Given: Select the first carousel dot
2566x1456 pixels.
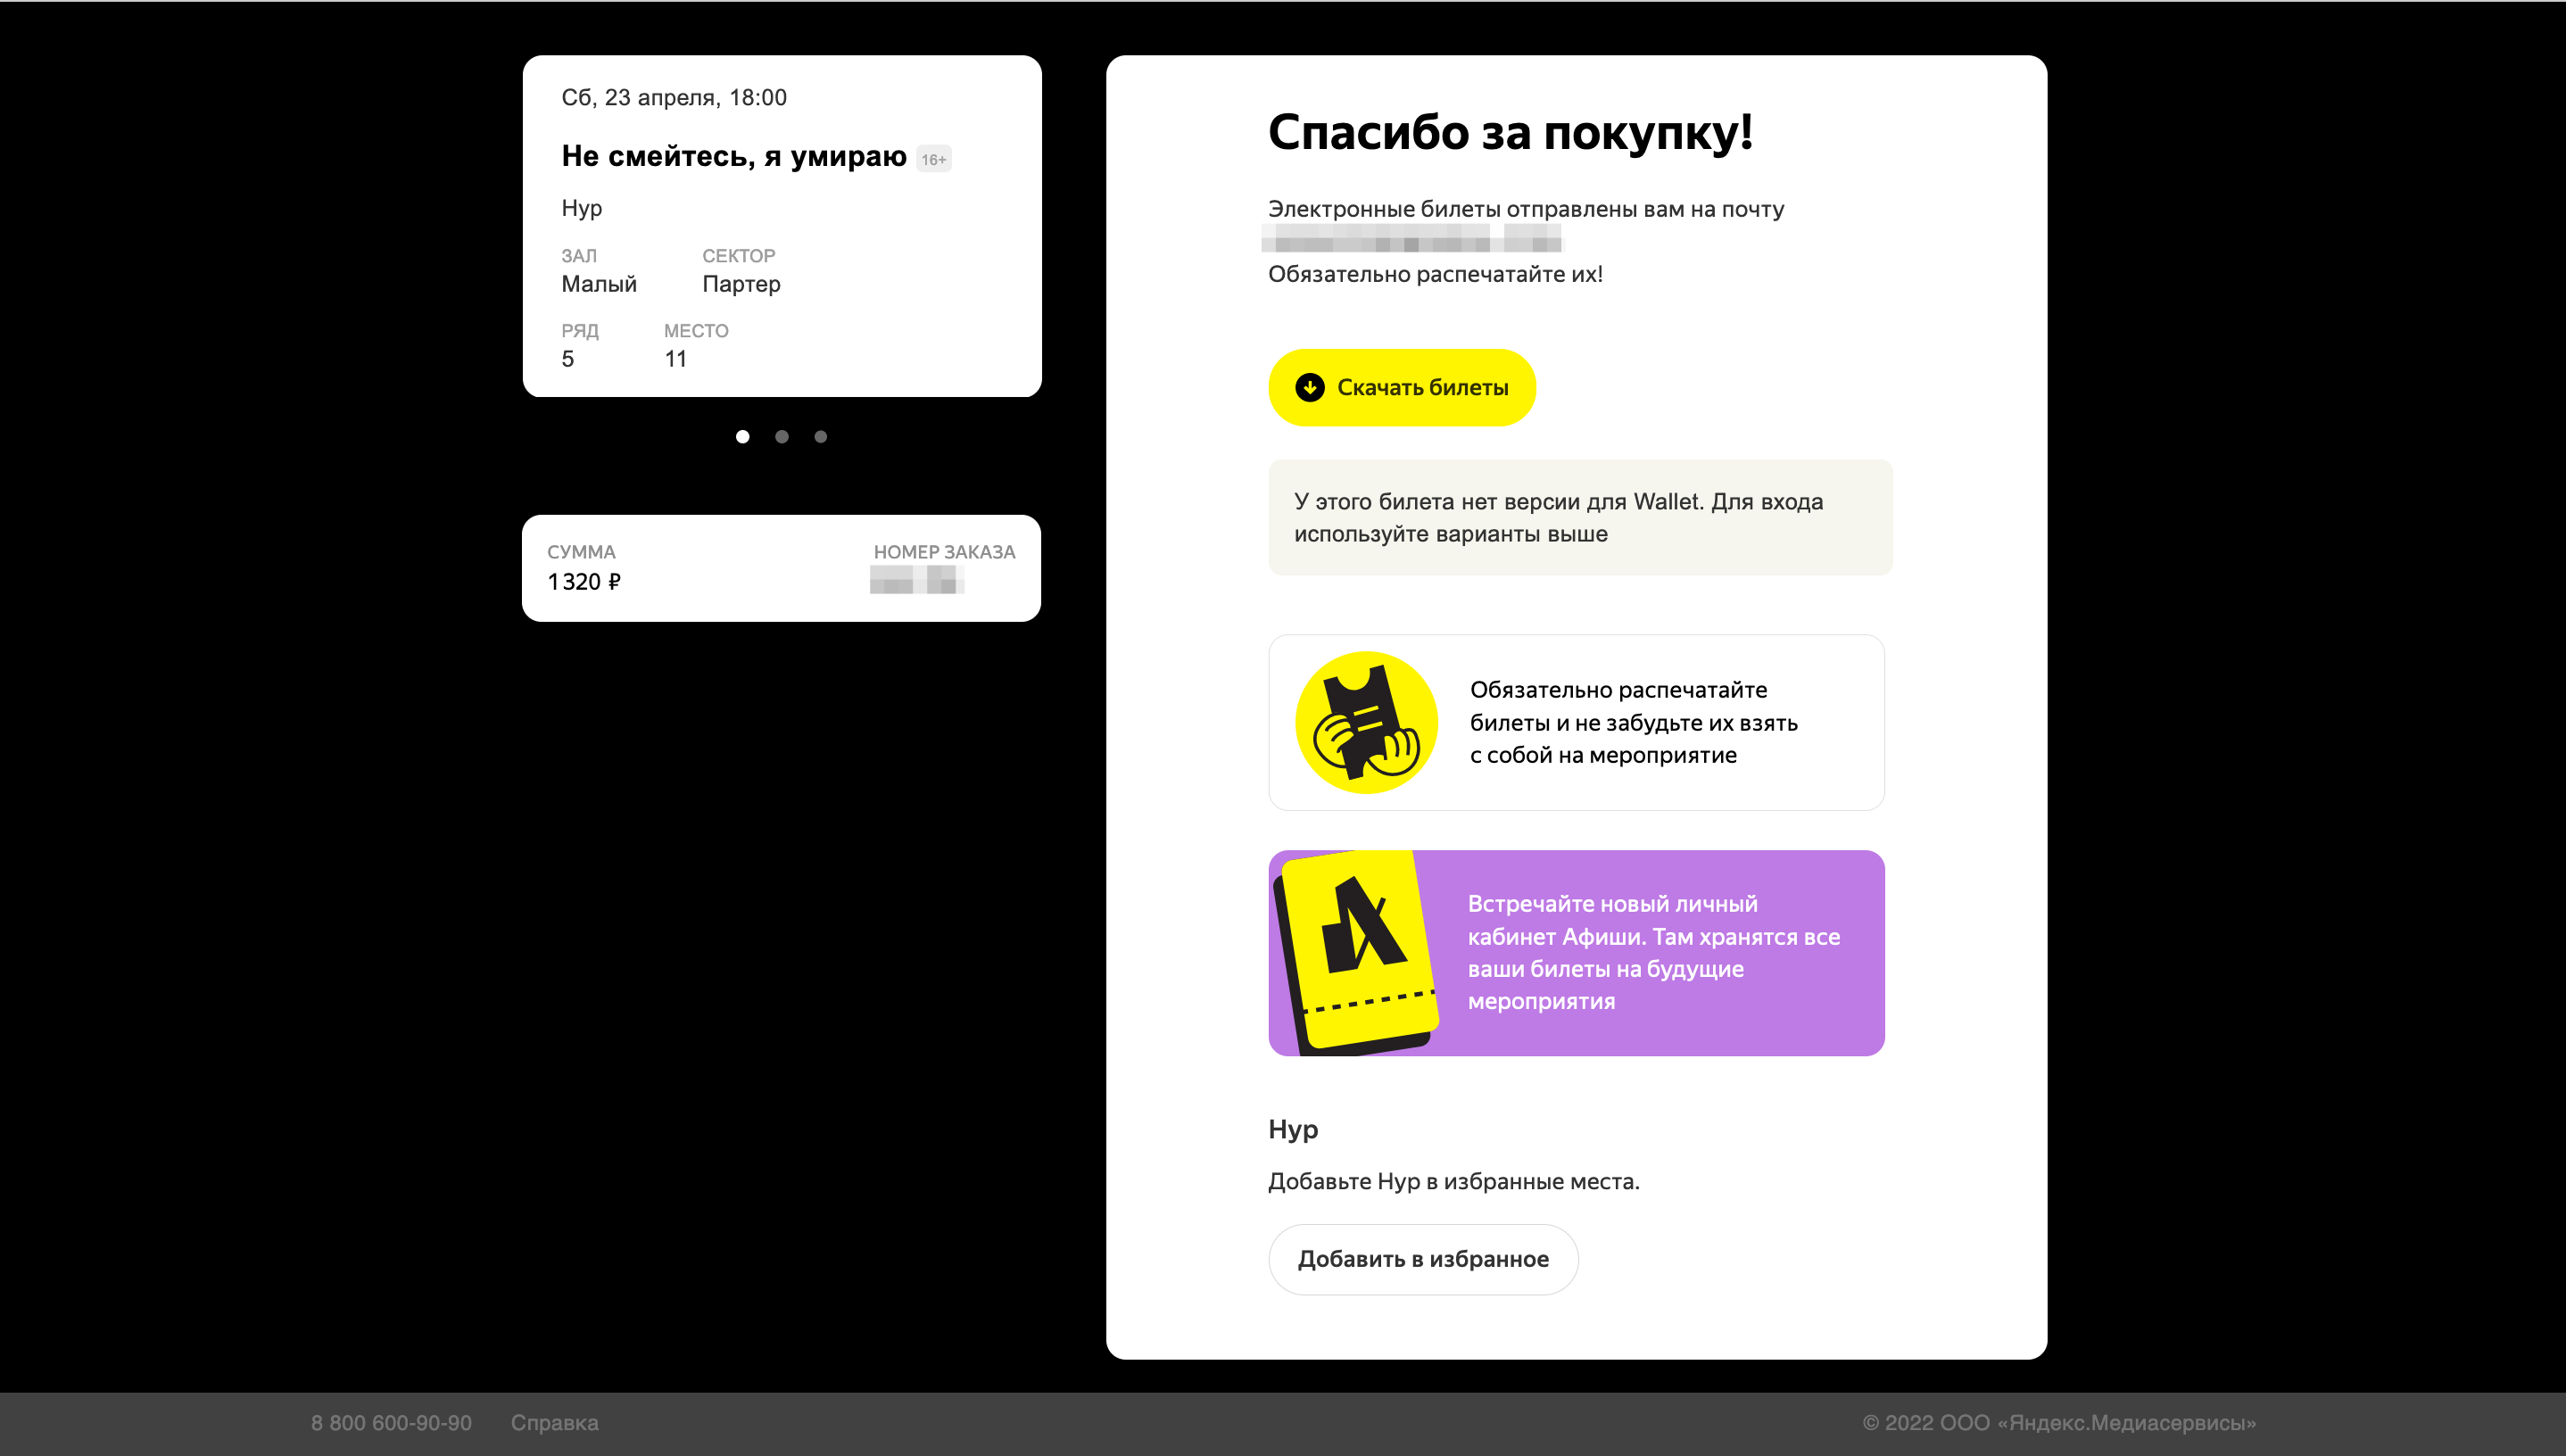Looking at the screenshot, I should tap(742, 436).
